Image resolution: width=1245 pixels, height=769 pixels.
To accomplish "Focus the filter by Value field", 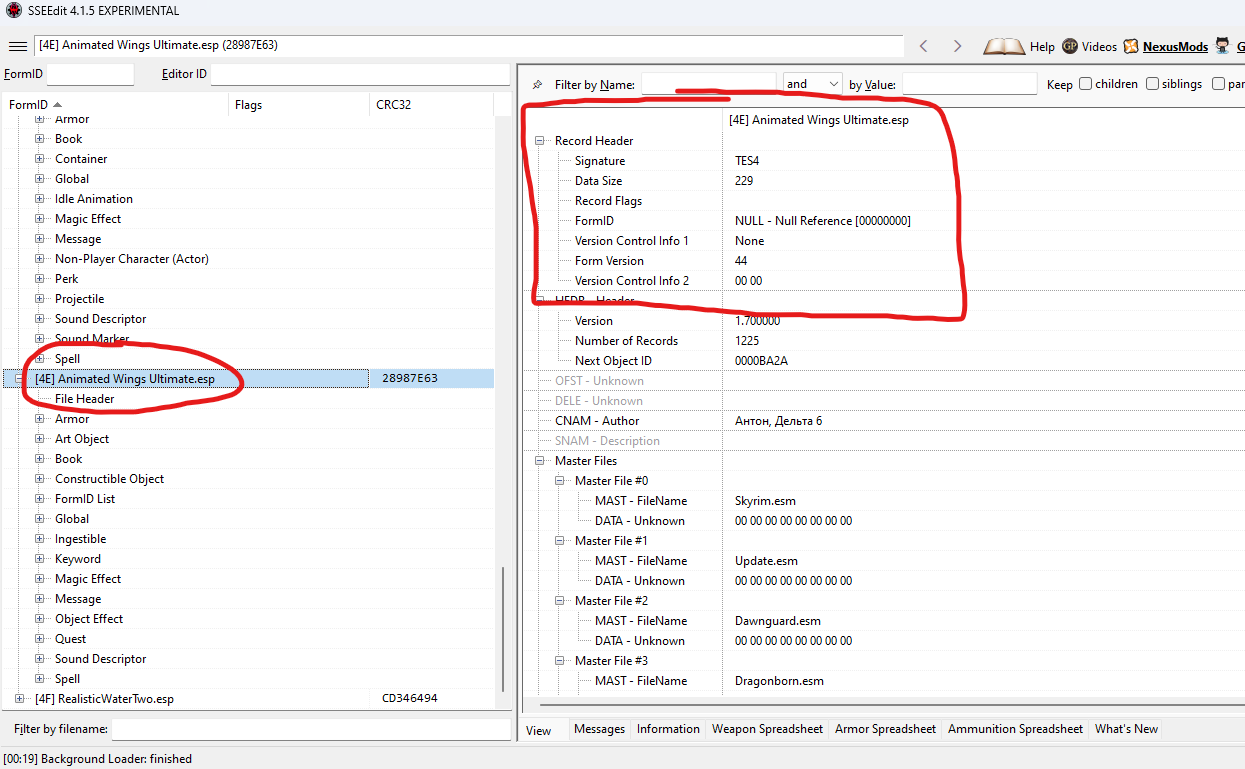I will 970,84.
